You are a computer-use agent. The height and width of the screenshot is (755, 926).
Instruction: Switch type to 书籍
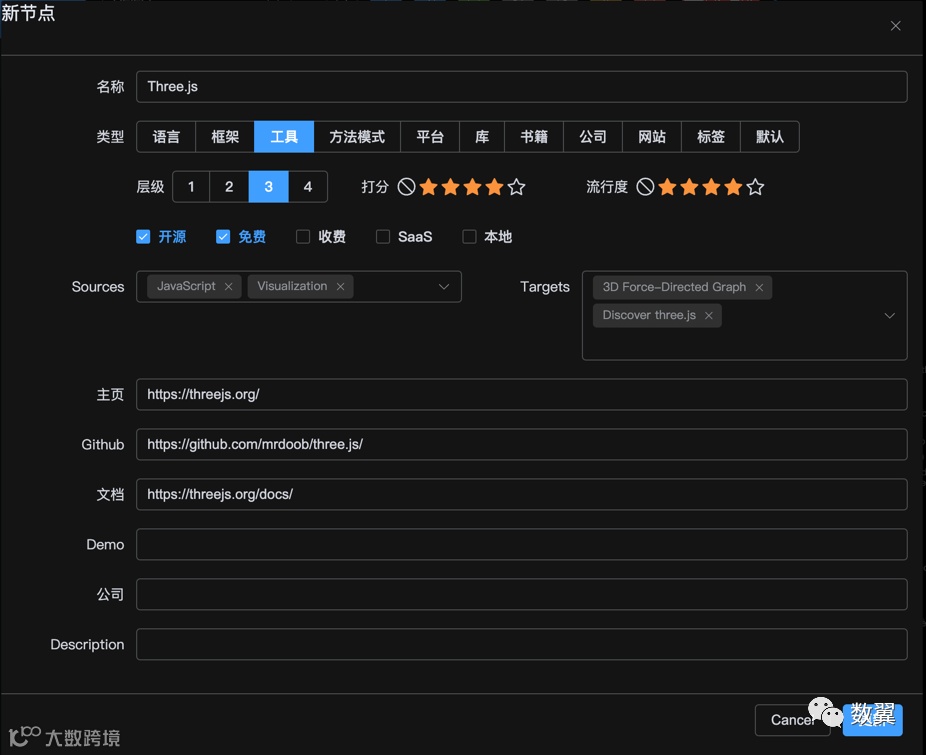pos(534,136)
